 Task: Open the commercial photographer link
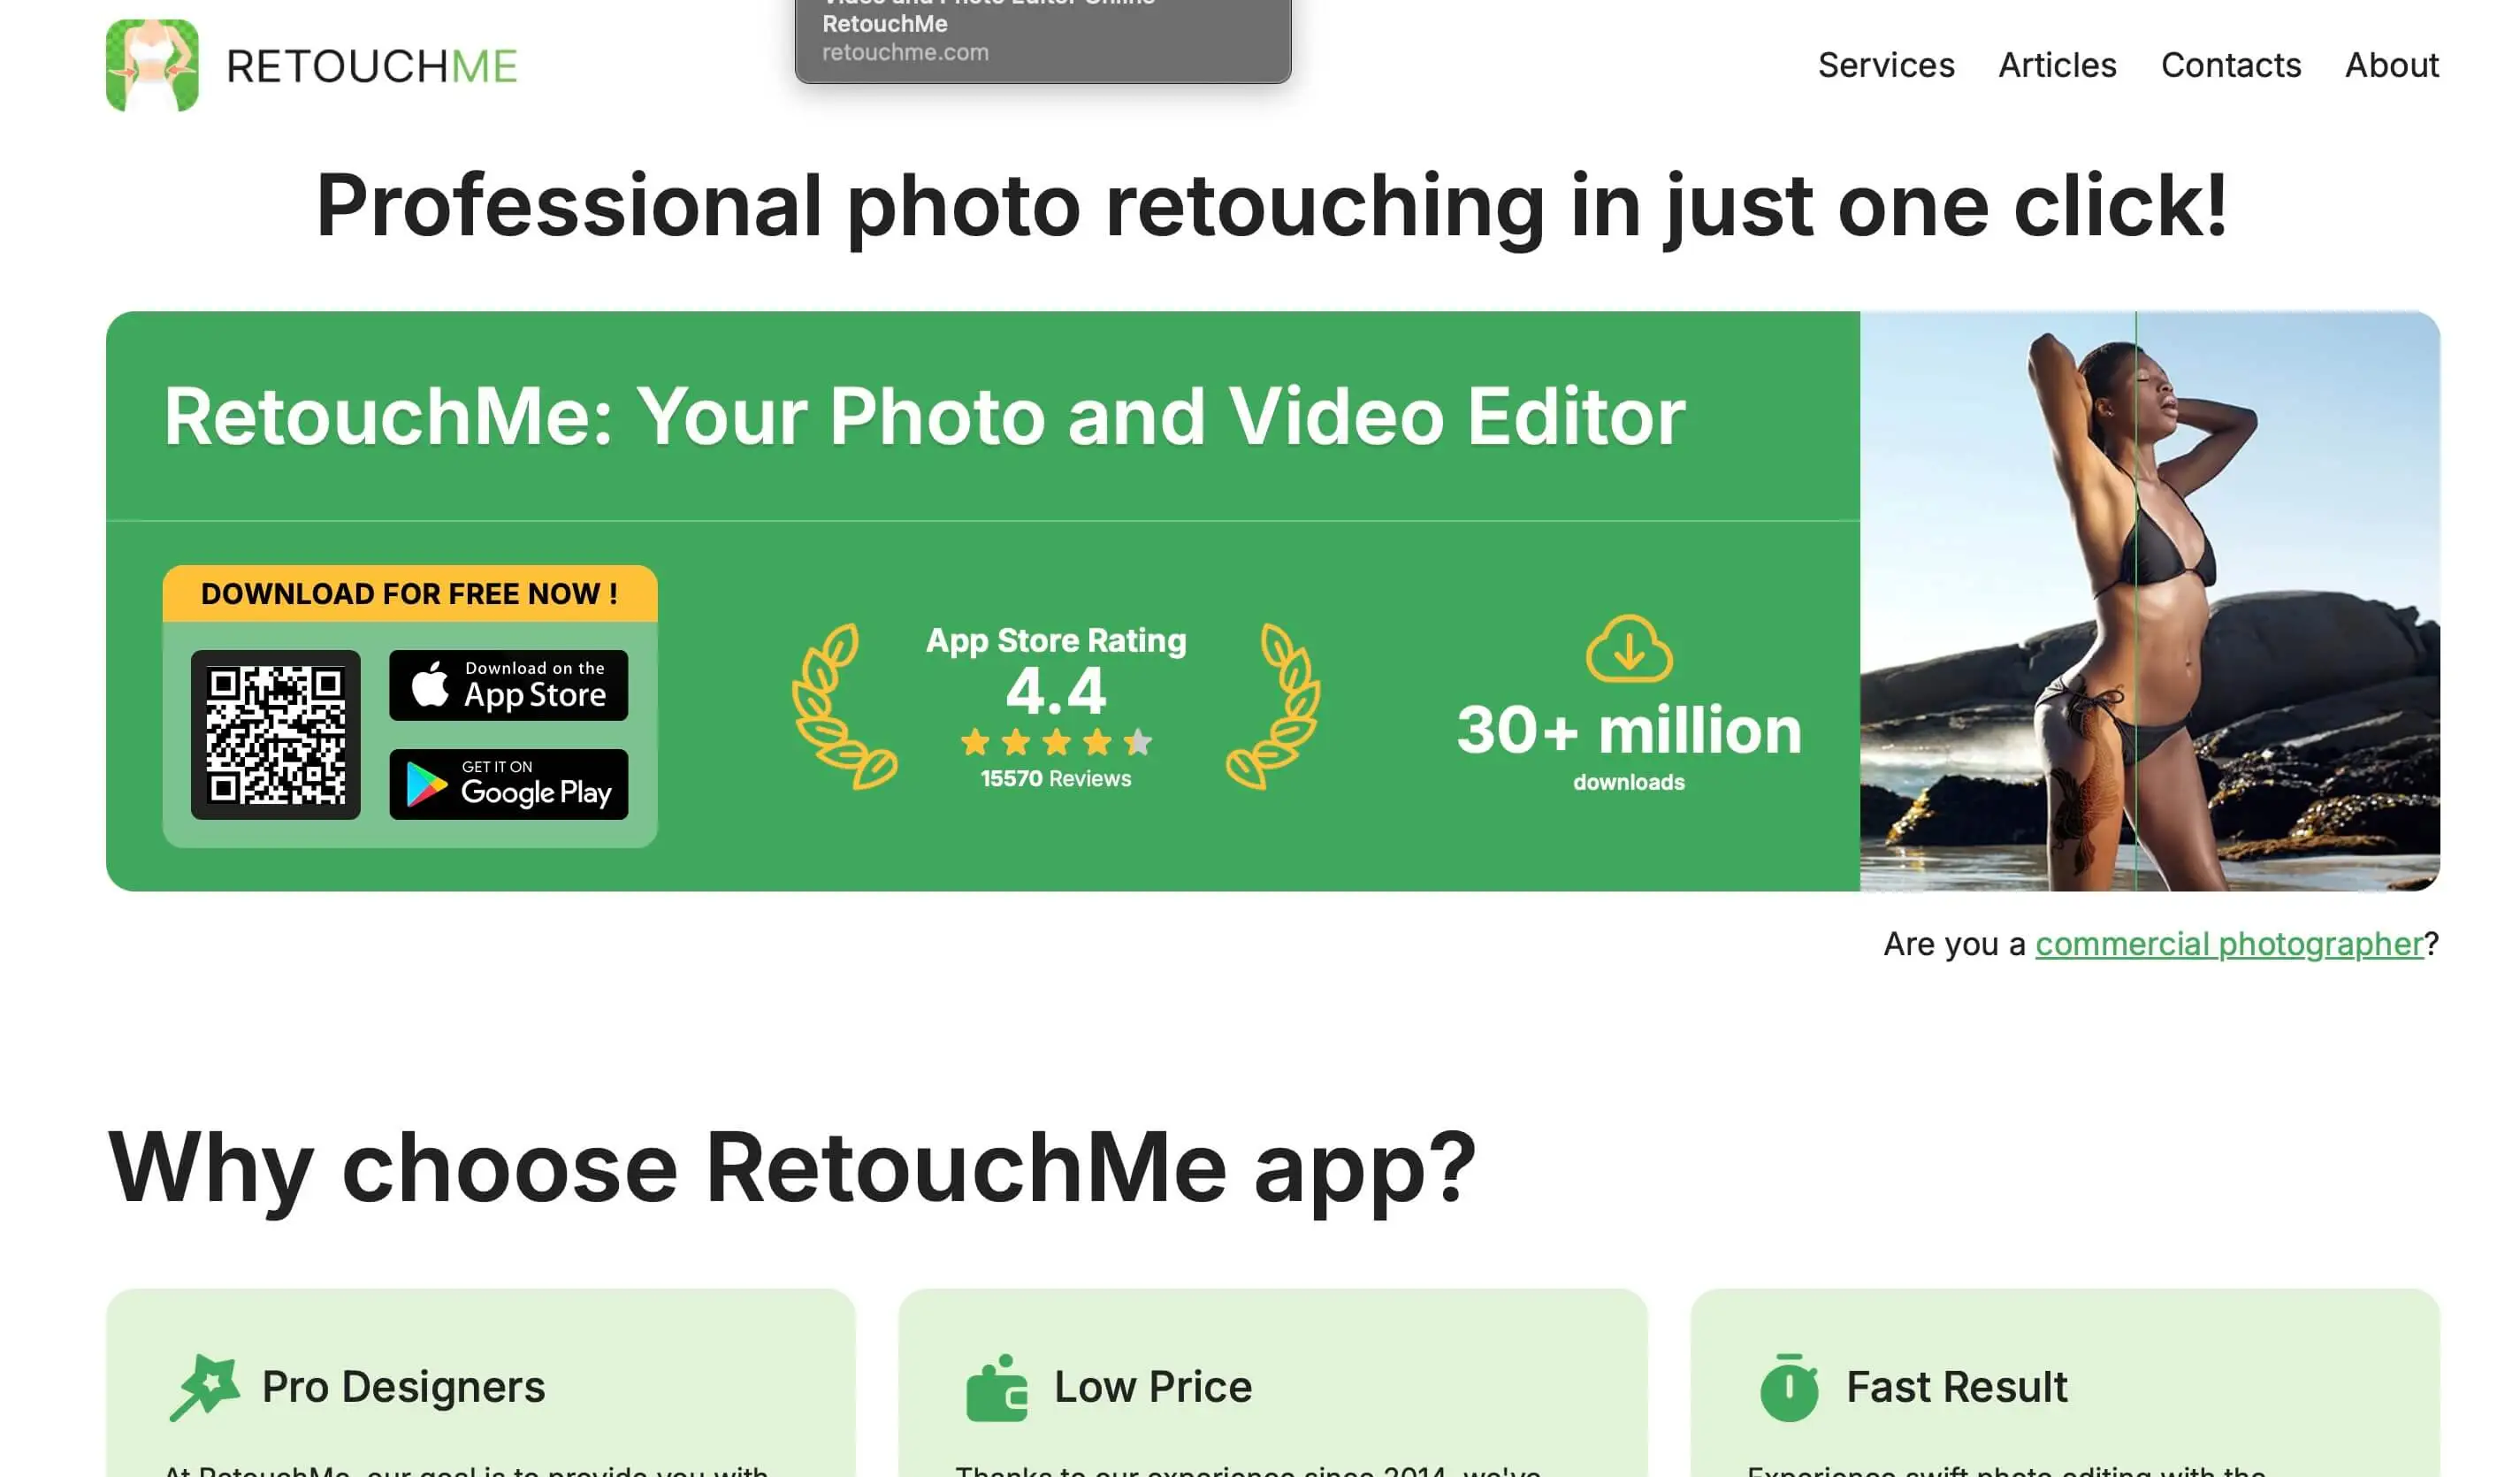point(2228,943)
